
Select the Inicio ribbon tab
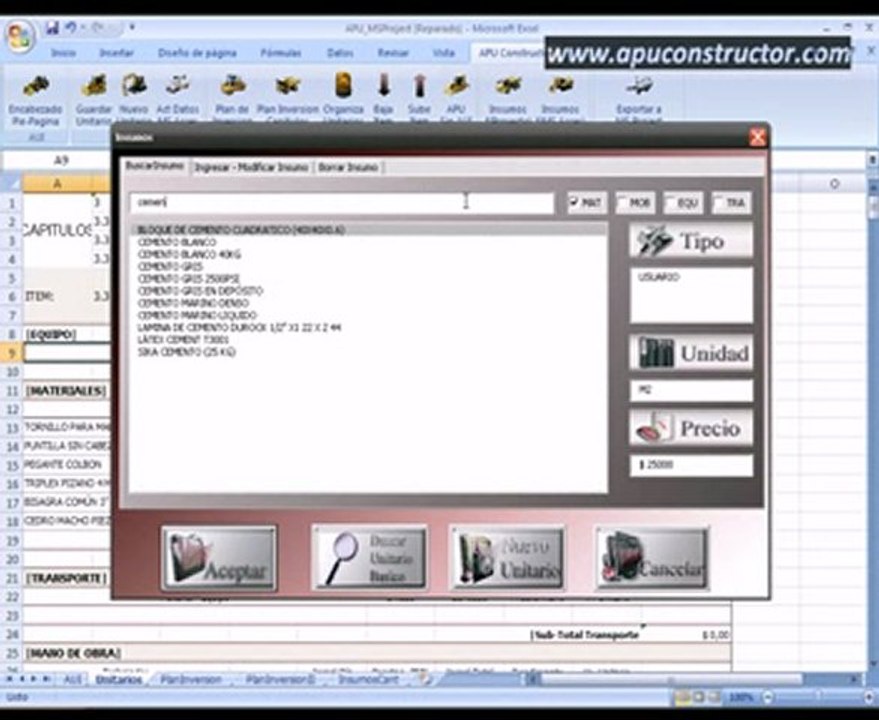coord(63,53)
